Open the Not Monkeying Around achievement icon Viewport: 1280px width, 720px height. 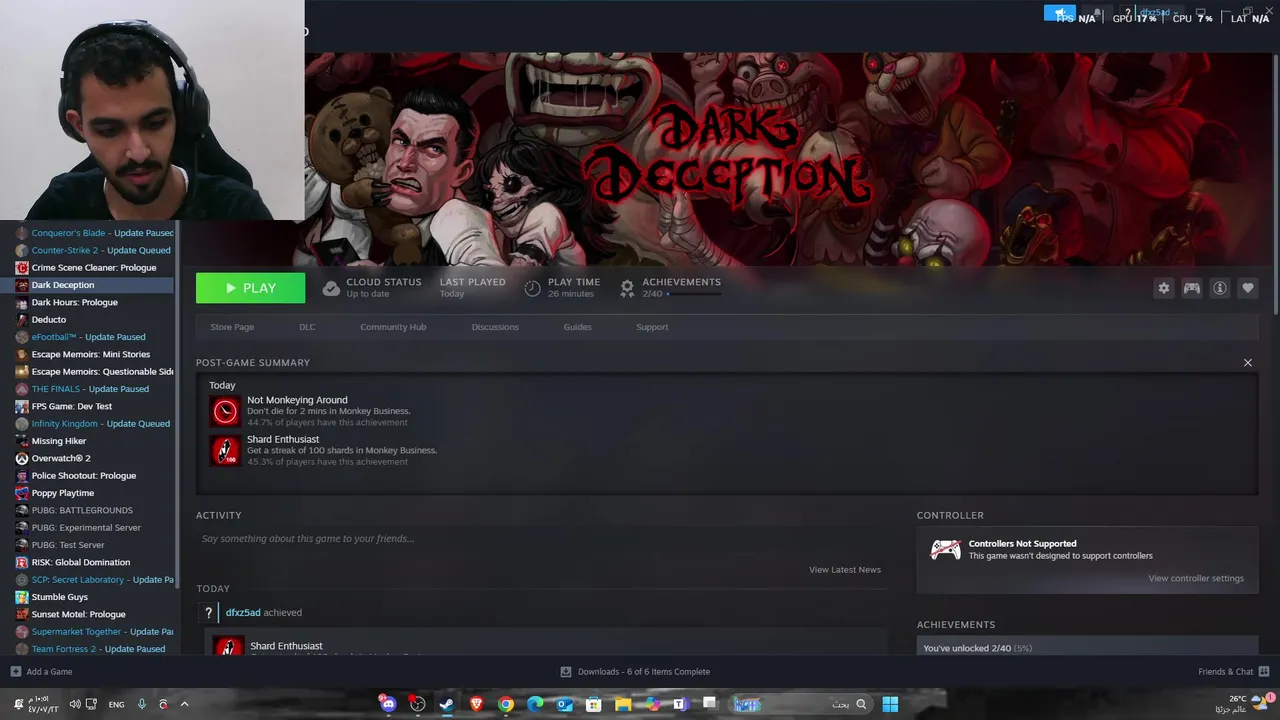click(225, 411)
